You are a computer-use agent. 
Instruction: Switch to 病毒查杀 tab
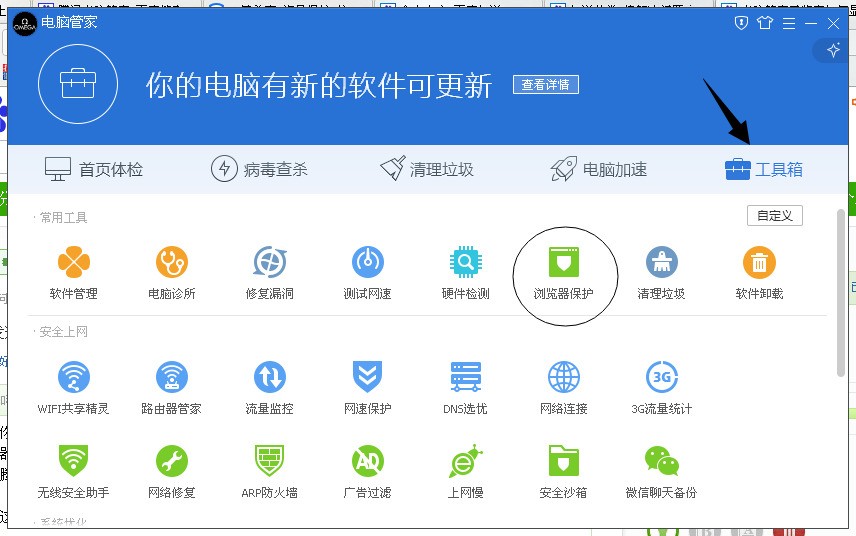click(259, 169)
